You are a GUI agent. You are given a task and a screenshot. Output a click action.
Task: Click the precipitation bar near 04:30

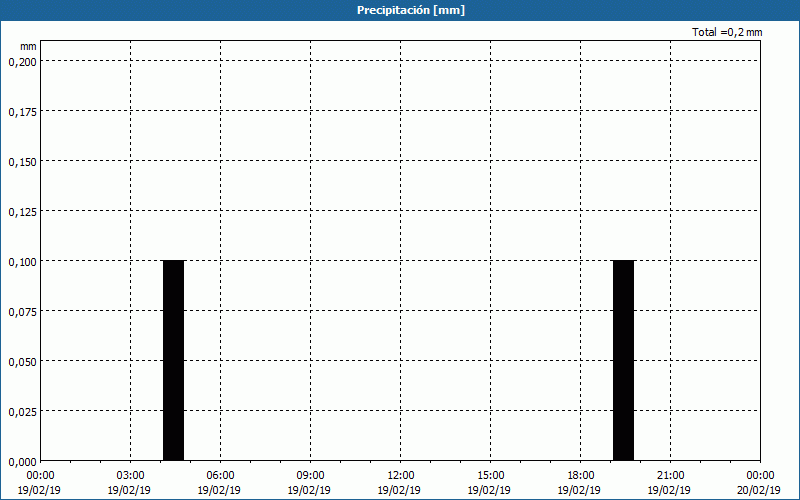[173, 360]
